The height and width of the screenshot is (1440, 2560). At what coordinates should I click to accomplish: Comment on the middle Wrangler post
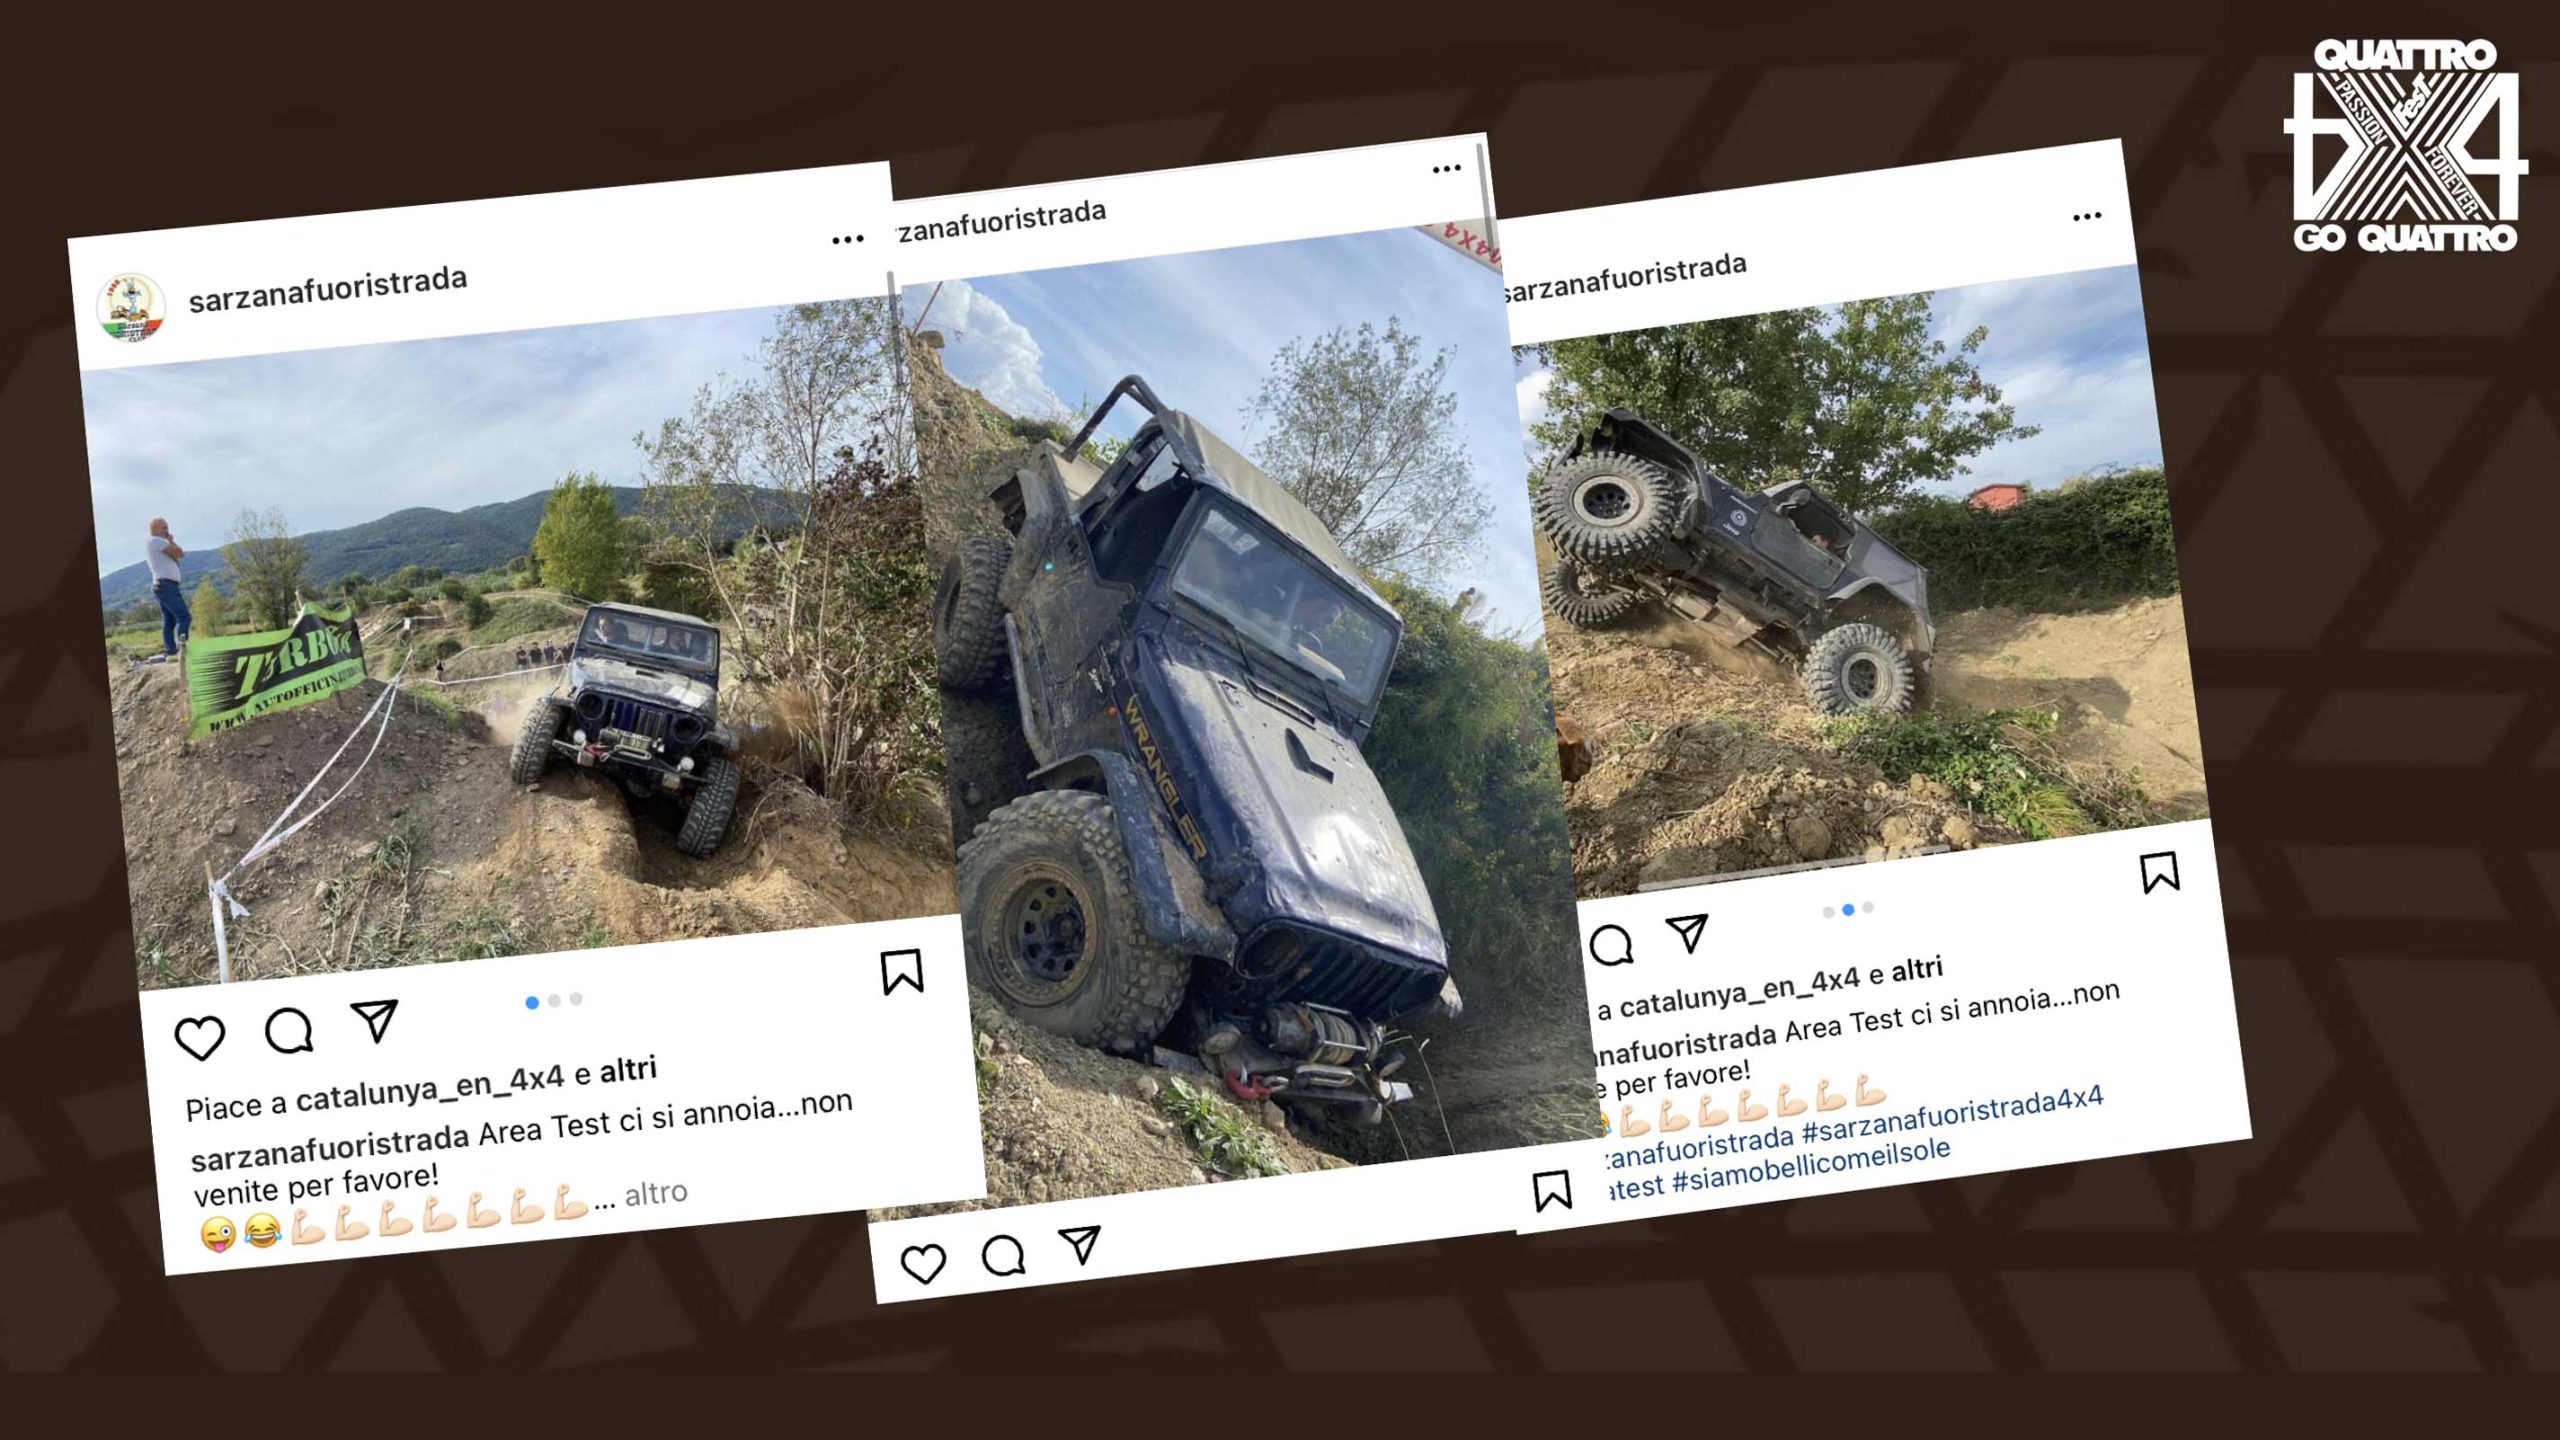(1003, 1255)
